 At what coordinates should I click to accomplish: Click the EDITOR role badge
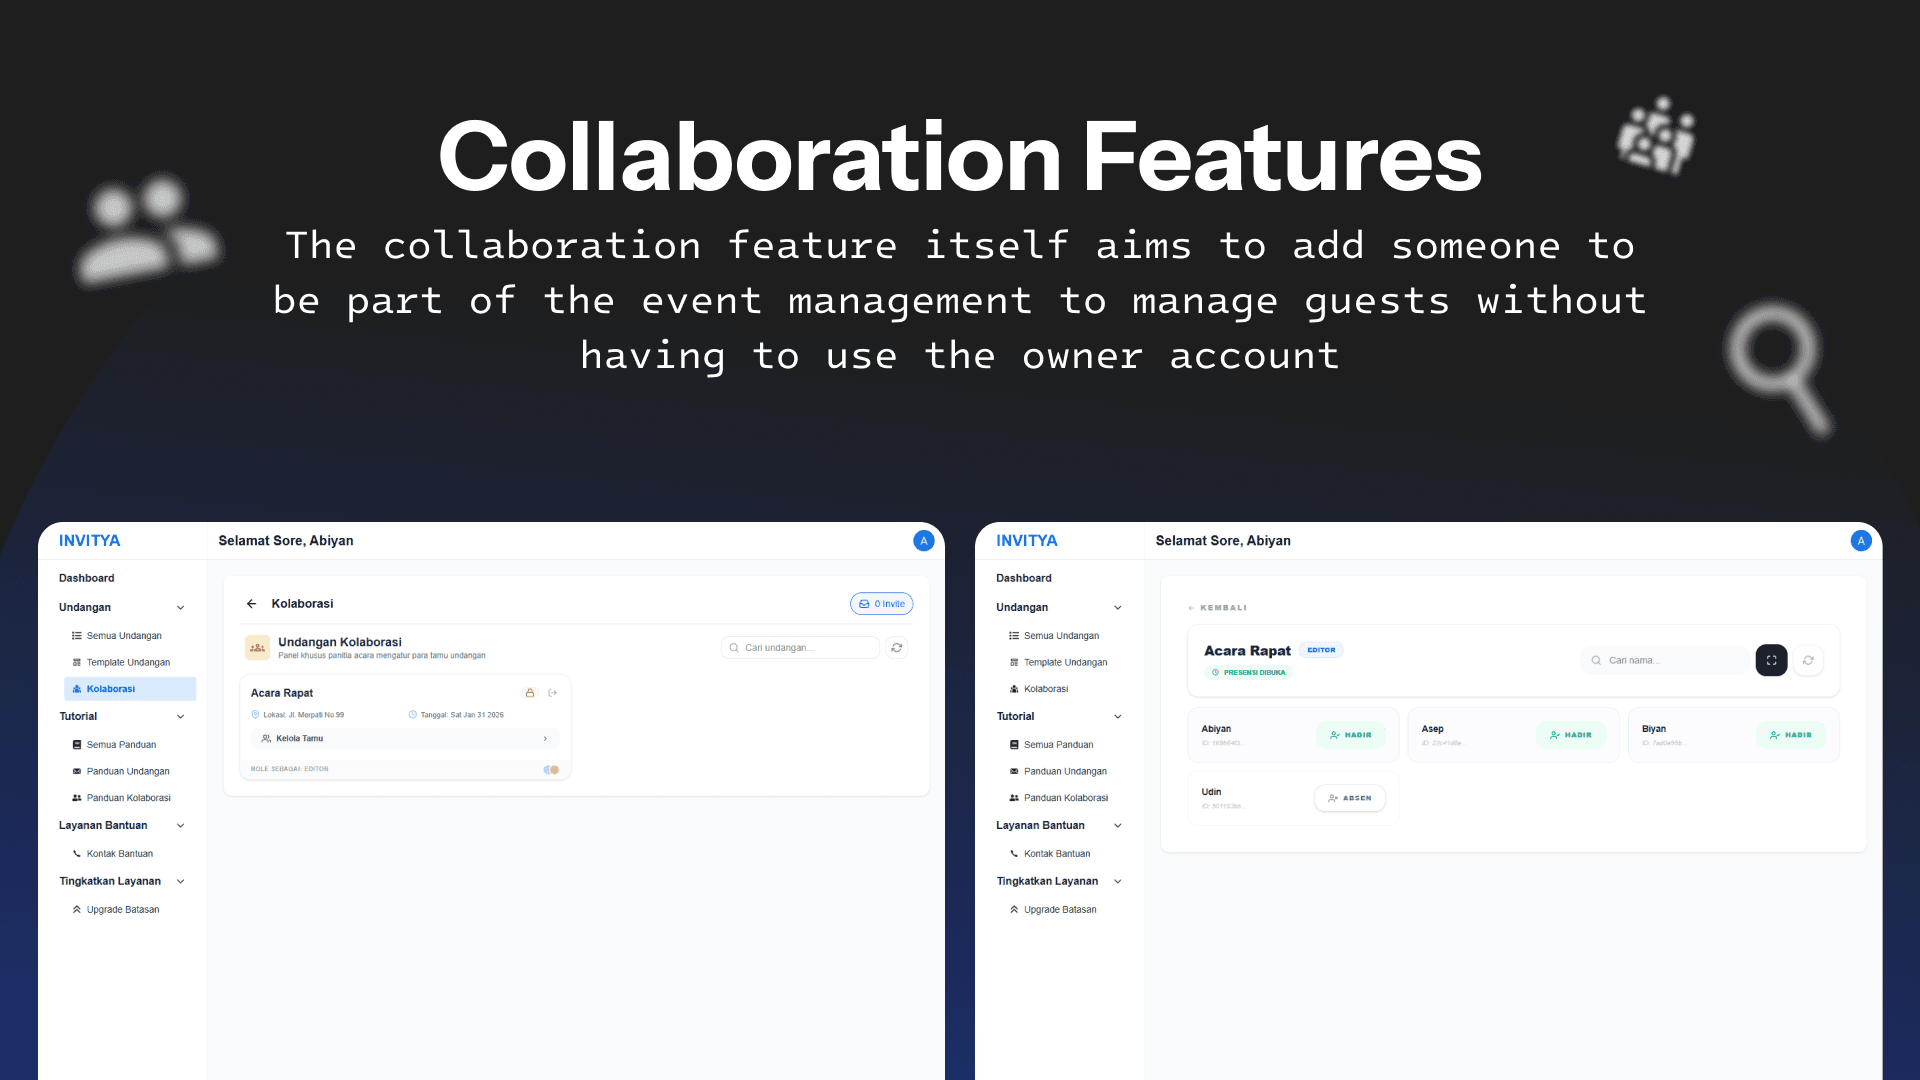tap(1321, 650)
